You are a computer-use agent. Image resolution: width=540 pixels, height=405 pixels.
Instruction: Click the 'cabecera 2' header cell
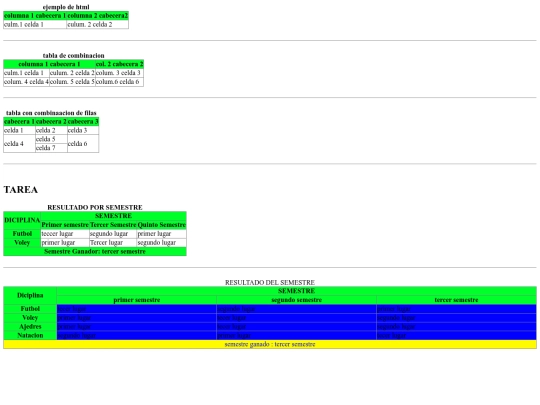51,122
